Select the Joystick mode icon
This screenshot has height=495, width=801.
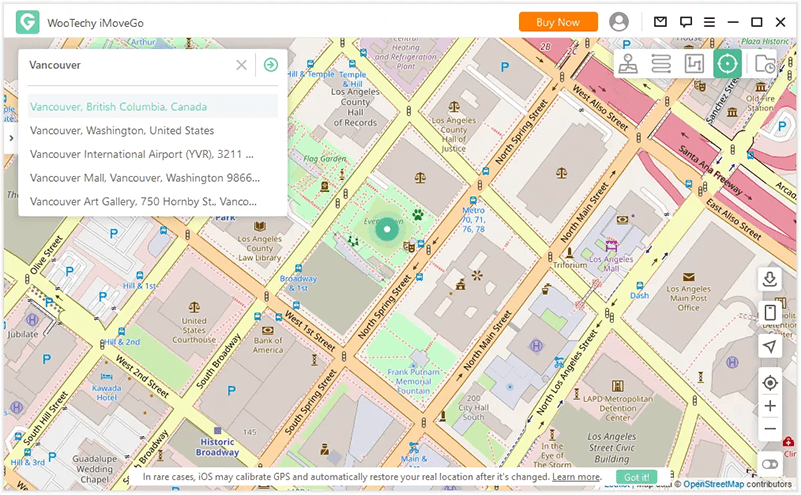(x=629, y=64)
